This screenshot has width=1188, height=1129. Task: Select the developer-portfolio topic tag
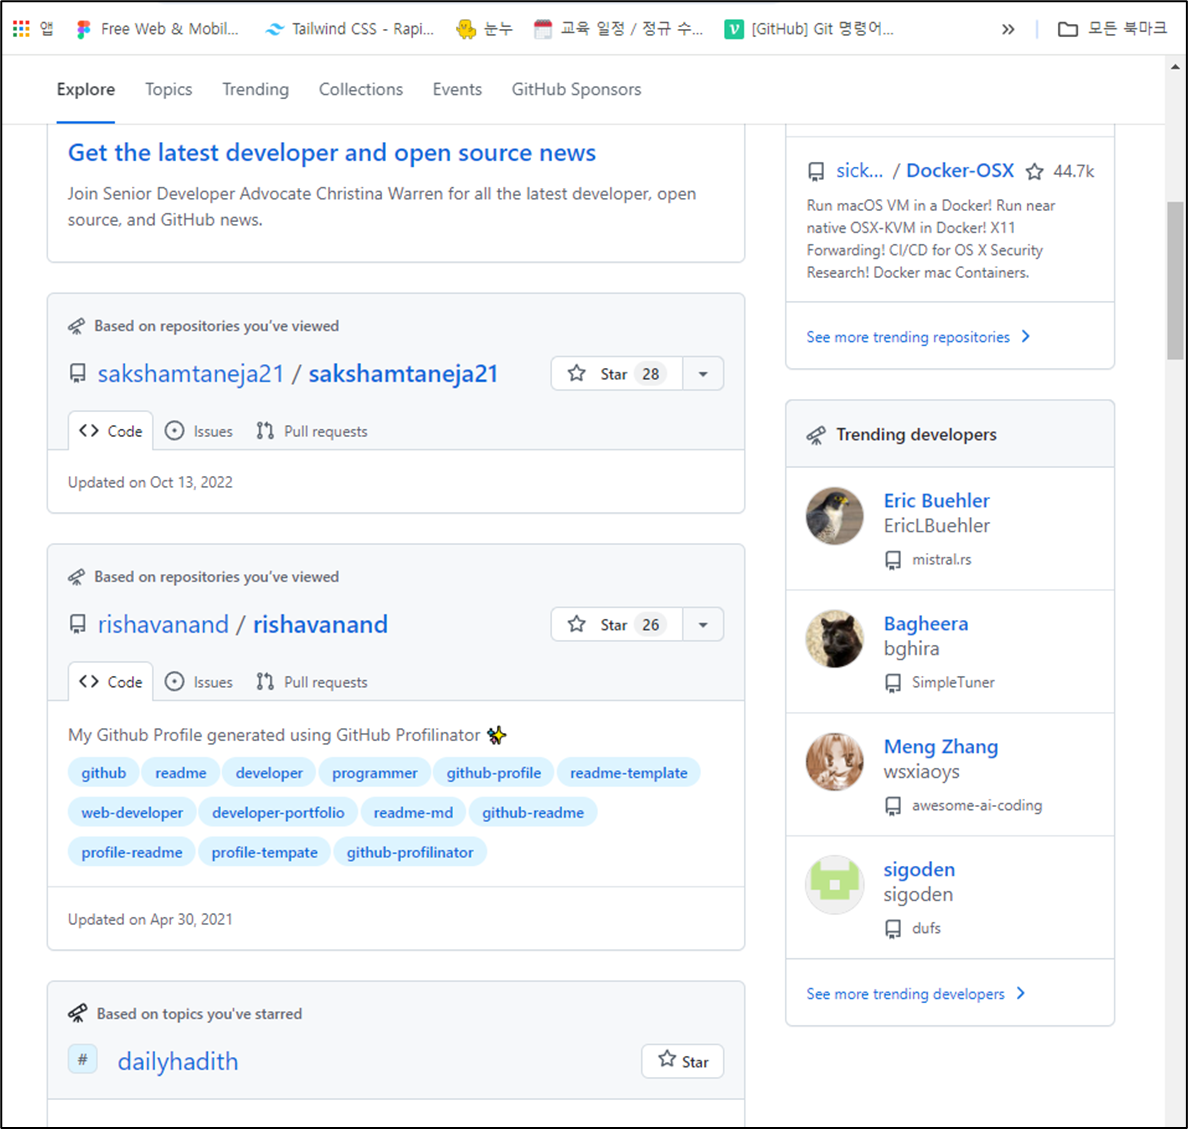(x=278, y=812)
